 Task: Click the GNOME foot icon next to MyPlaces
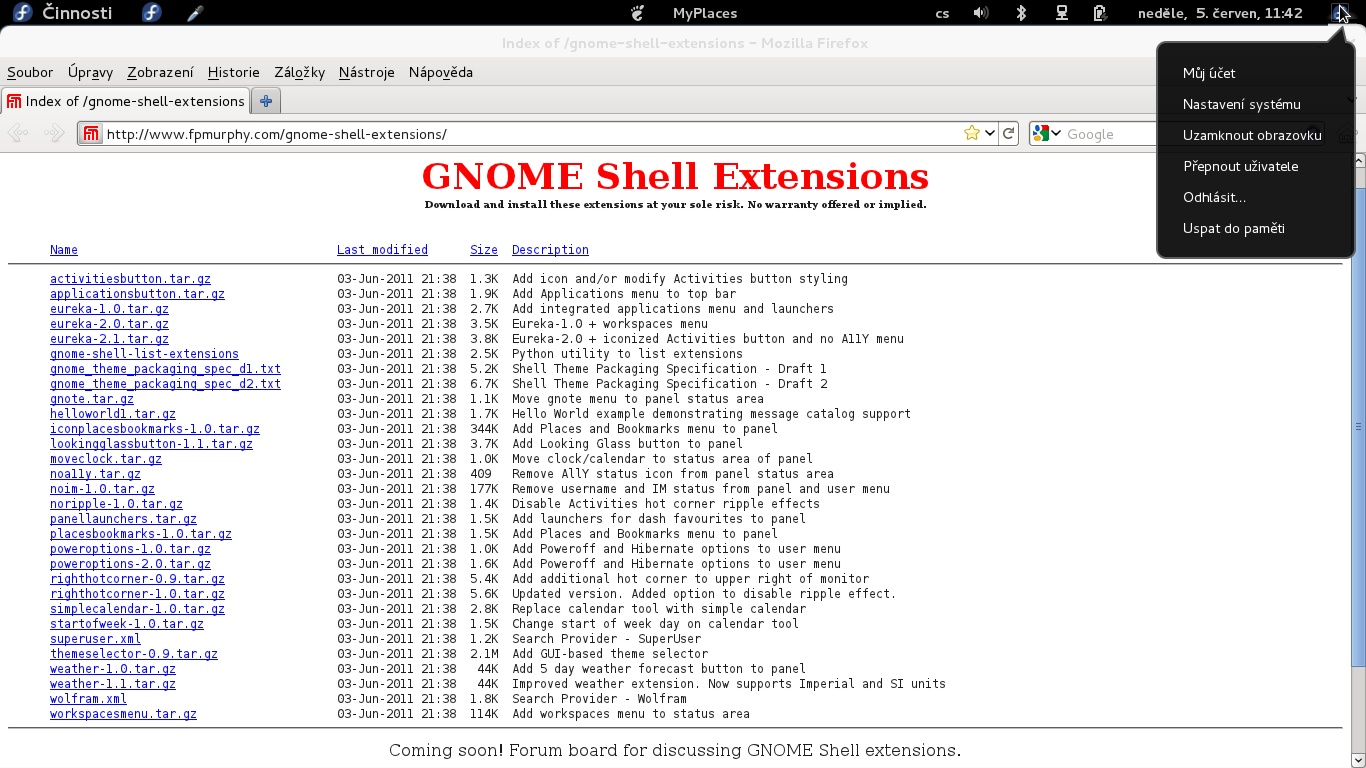coord(638,13)
